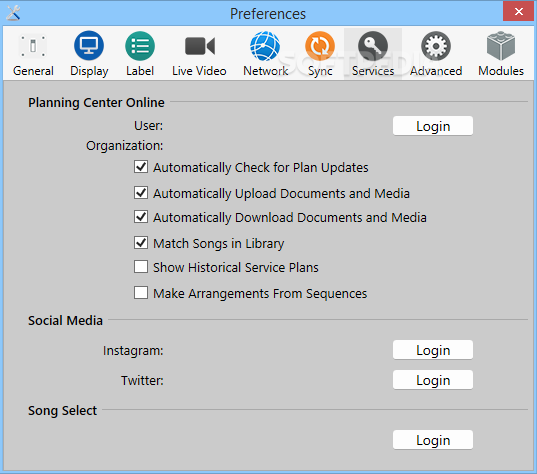This screenshot has height=474, width=537.
Task: Open the General preferences icon
Action: [x=33, y=46]
